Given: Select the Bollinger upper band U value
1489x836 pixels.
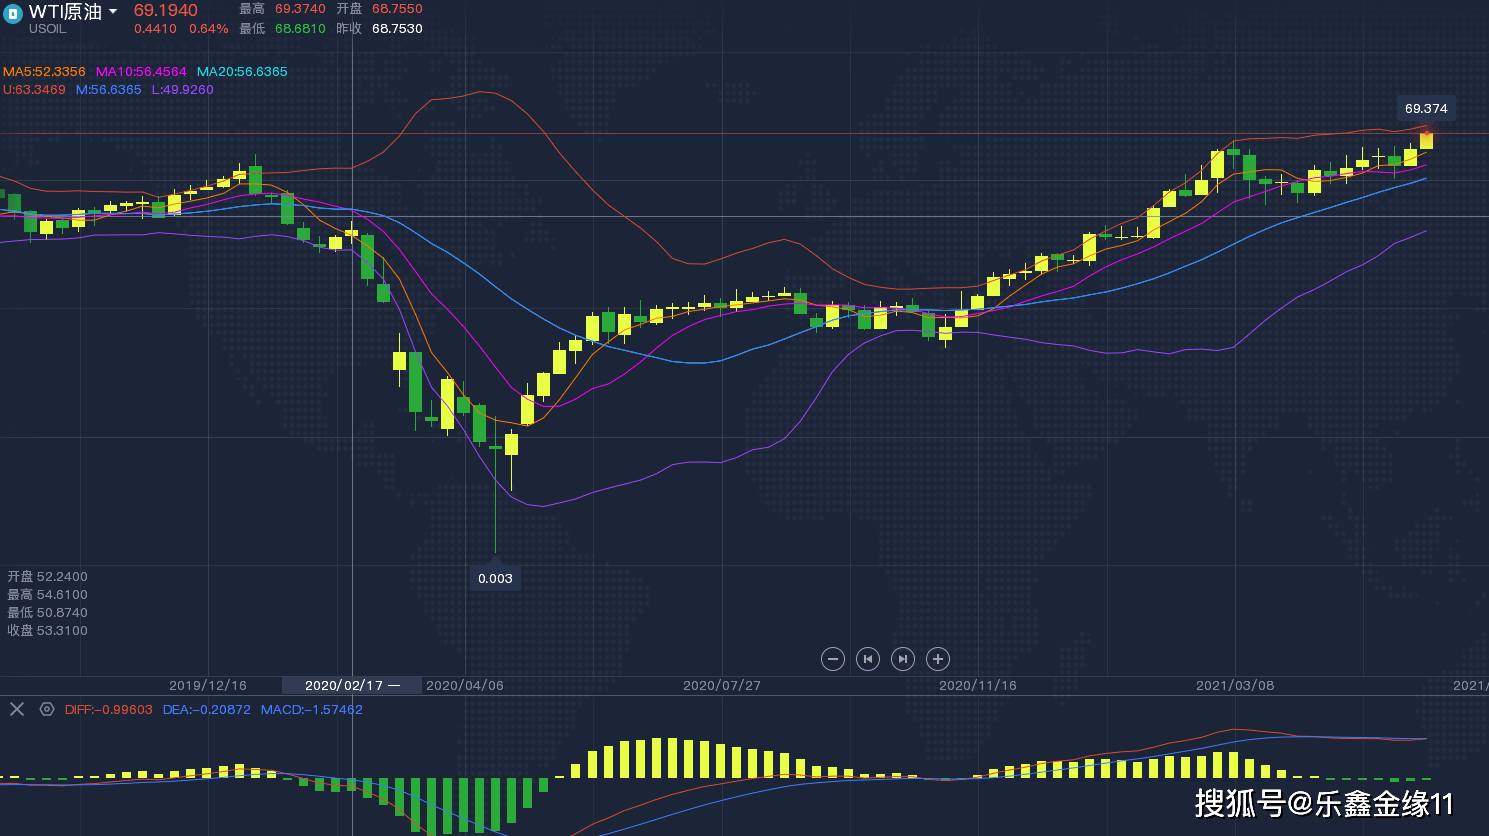Looking at the screenshot, I should (34, 90).
